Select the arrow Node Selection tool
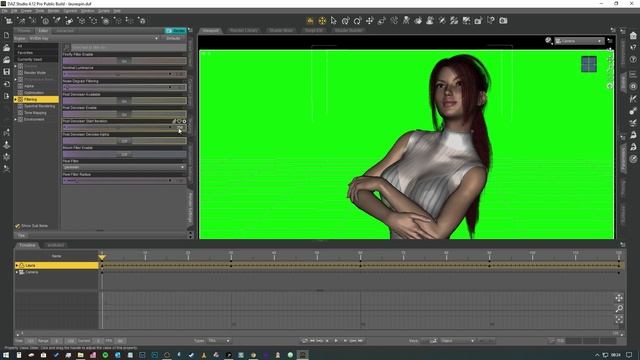This screenshot has height=360, width=640. 334,20
